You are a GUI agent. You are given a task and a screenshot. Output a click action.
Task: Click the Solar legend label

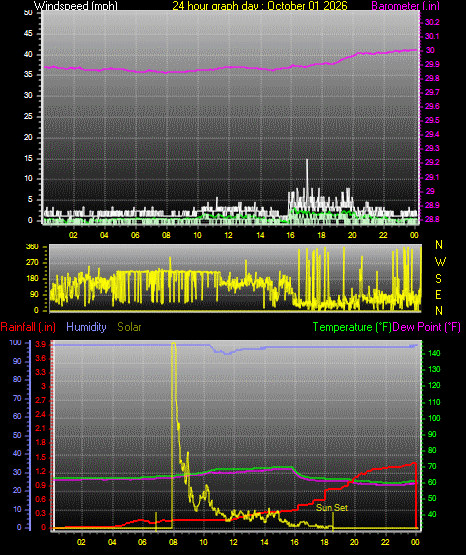click(x=130, y=327)
